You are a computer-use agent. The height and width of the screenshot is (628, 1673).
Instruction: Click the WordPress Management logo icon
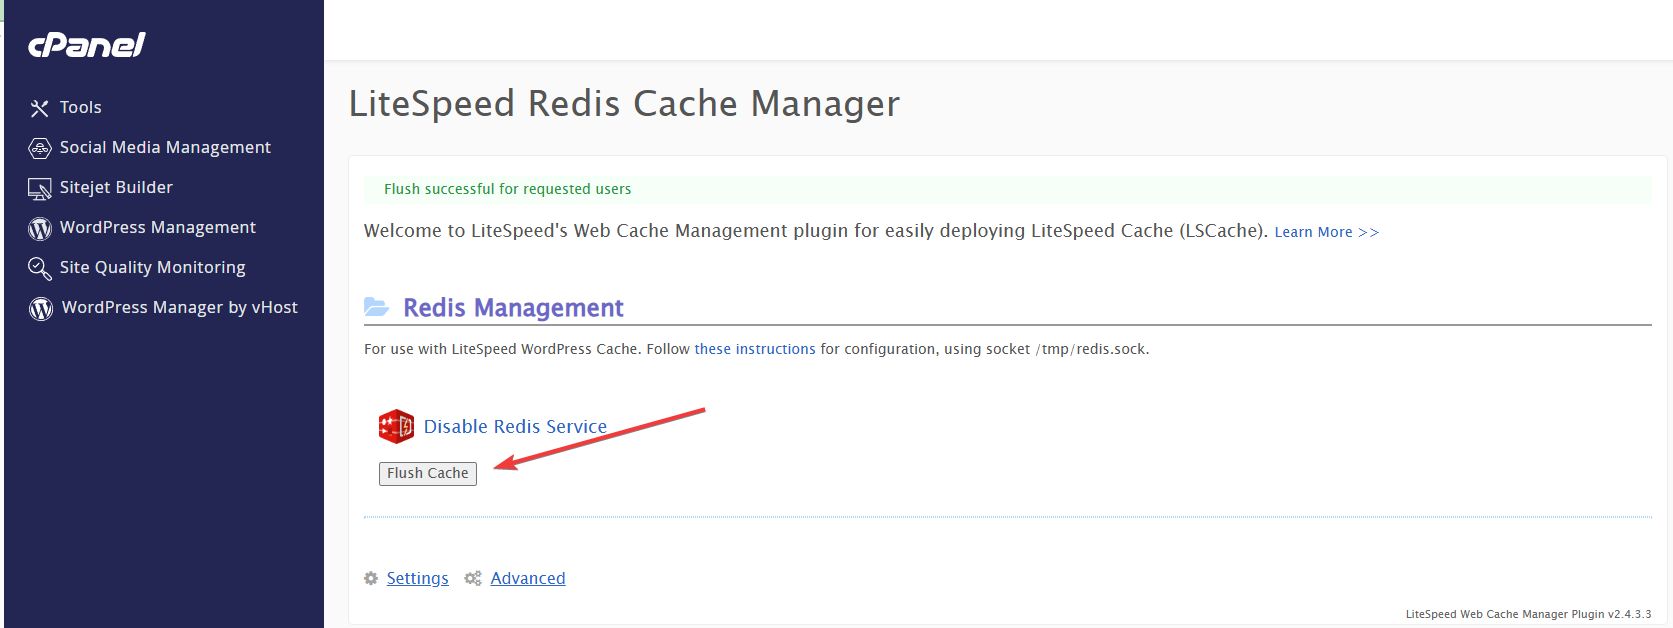click(39, 229)
